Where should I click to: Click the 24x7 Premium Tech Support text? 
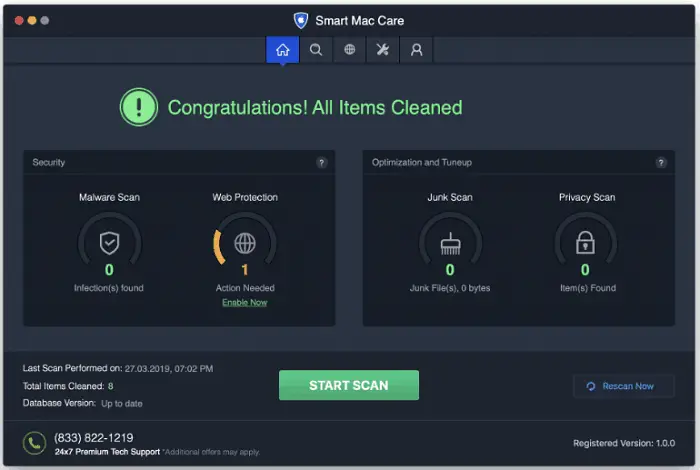[107, 452]
